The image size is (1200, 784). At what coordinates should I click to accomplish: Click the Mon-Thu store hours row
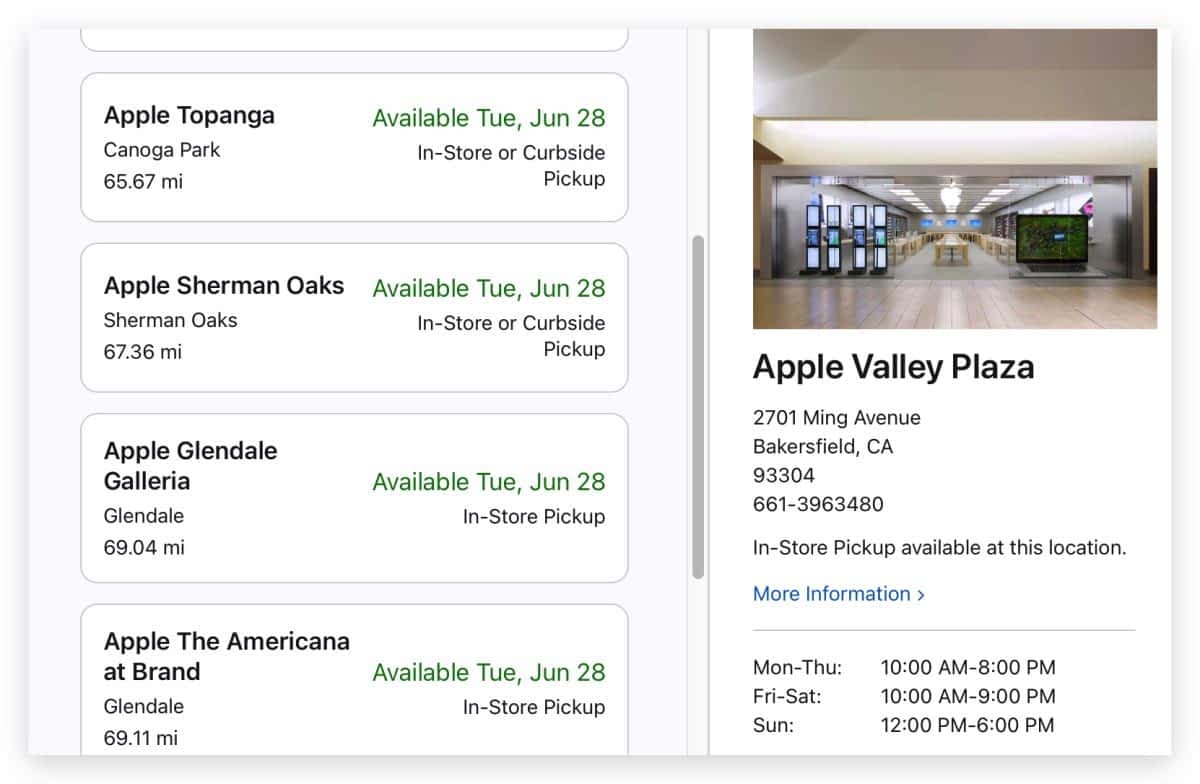tap(904, 667)
